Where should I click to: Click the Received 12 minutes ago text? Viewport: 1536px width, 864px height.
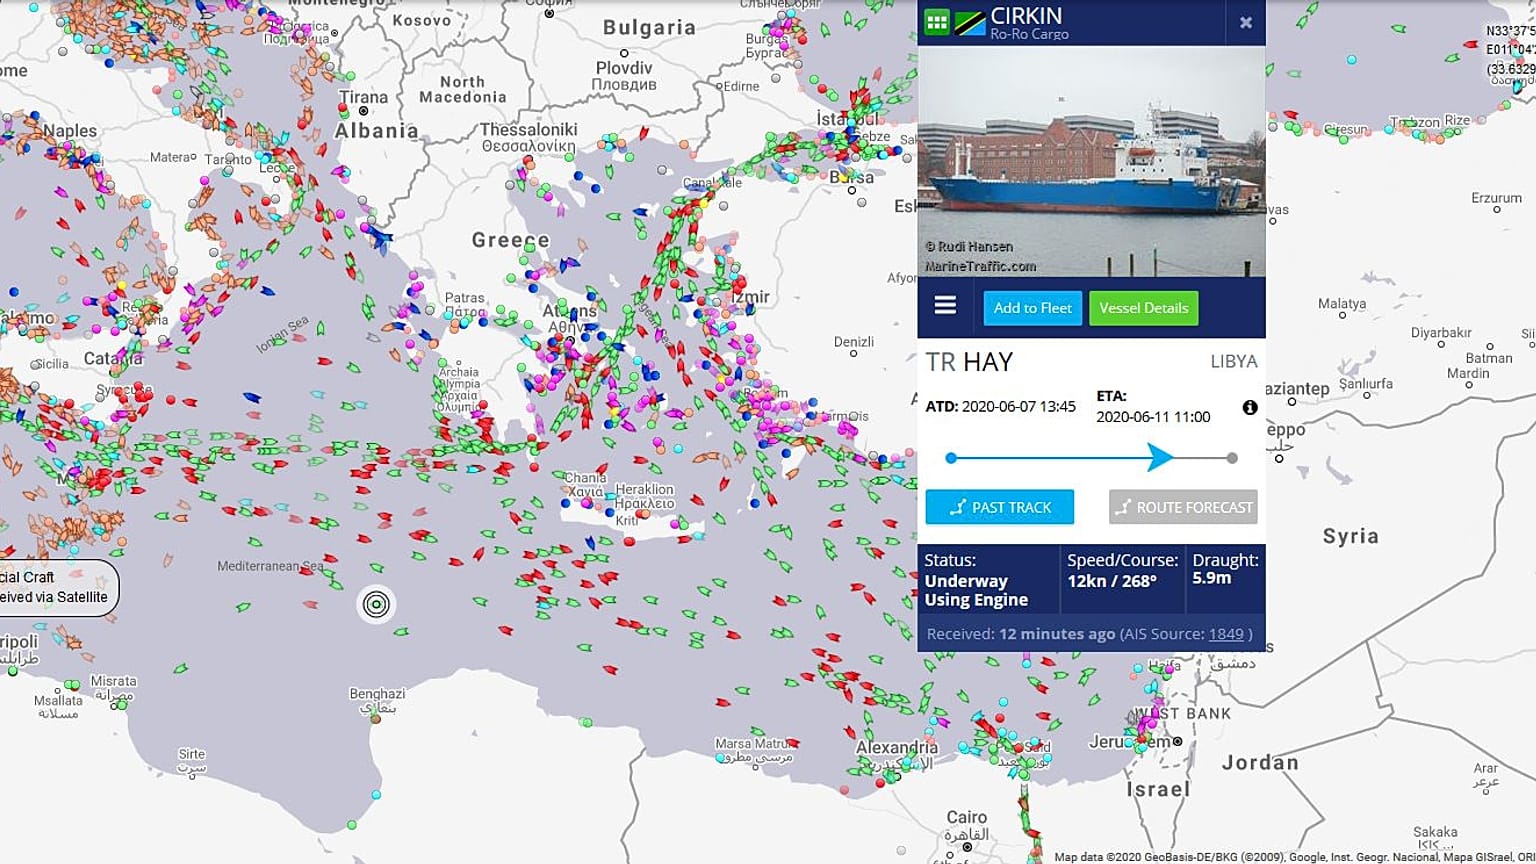1020,634
